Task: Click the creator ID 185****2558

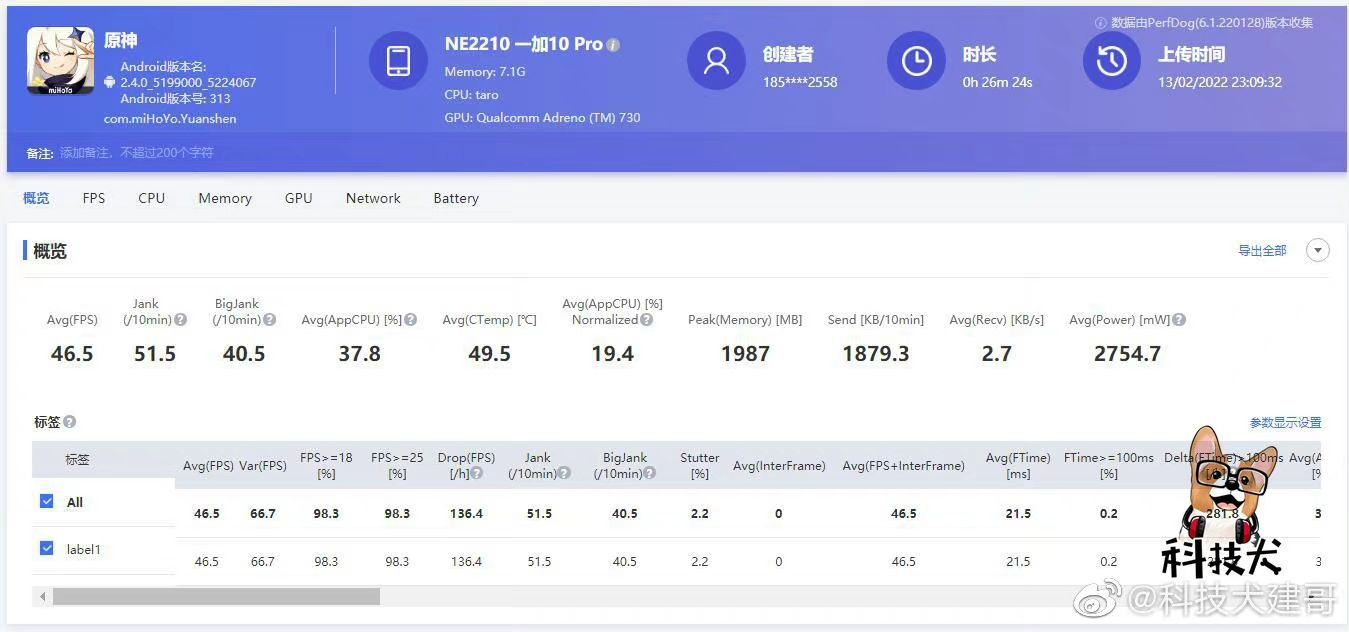Action: pyautogui.click(x=800, y=82)
